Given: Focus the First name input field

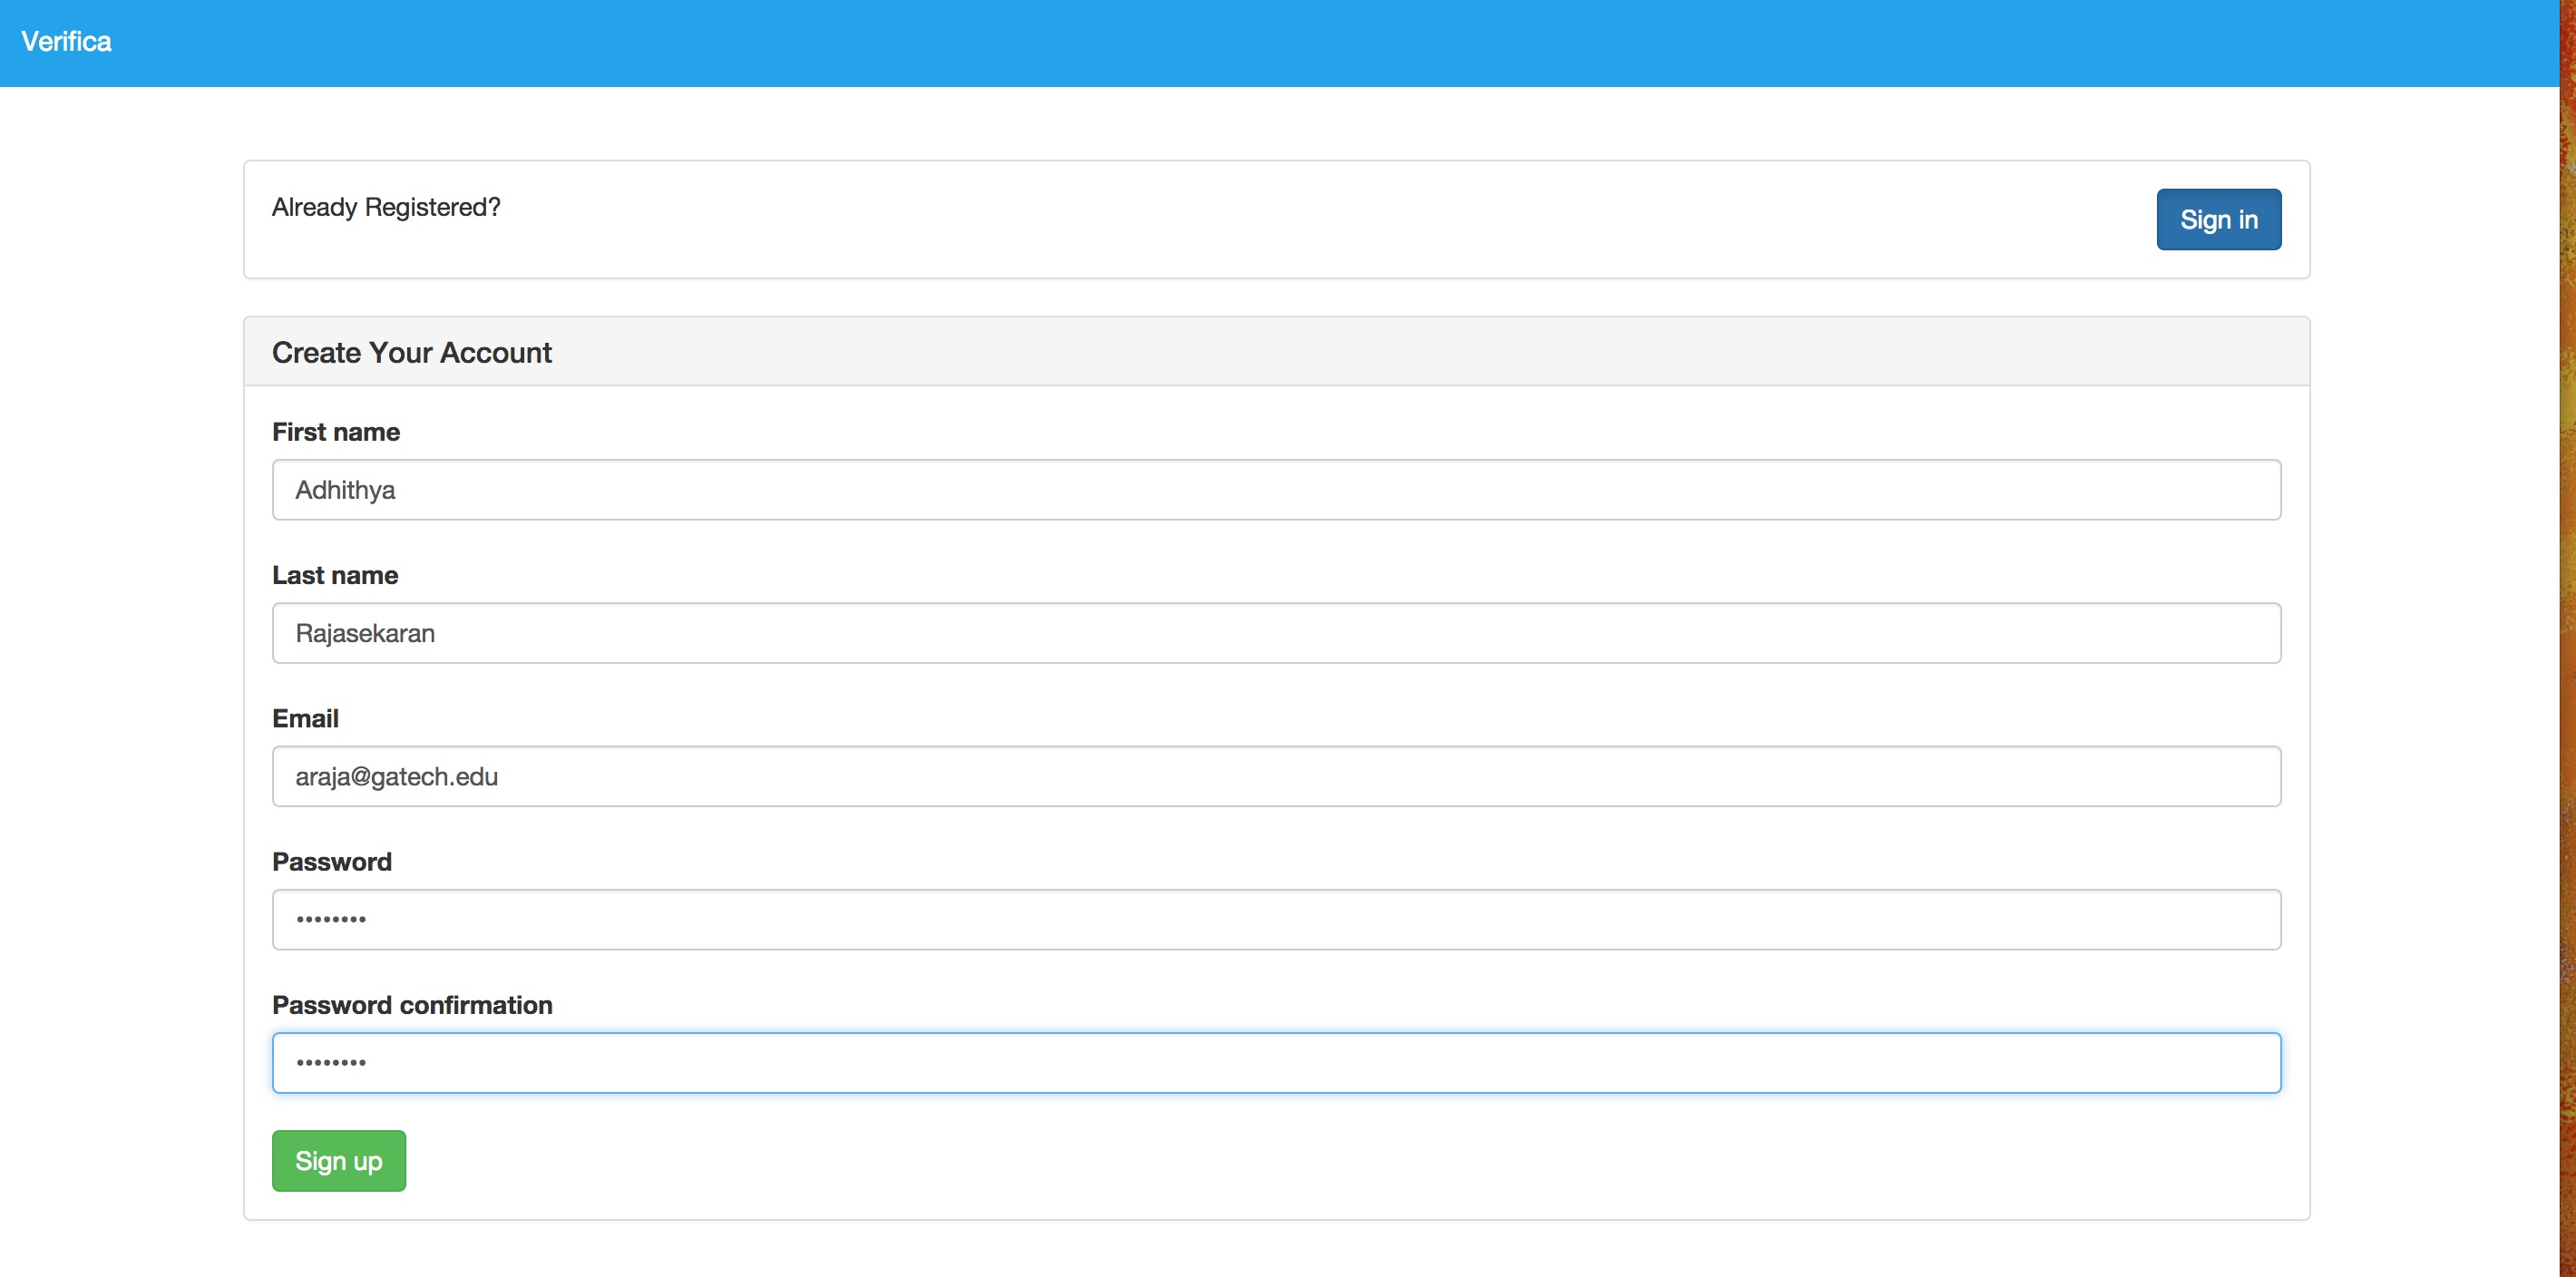Looking at the screenshot, I should (1275, 490).
